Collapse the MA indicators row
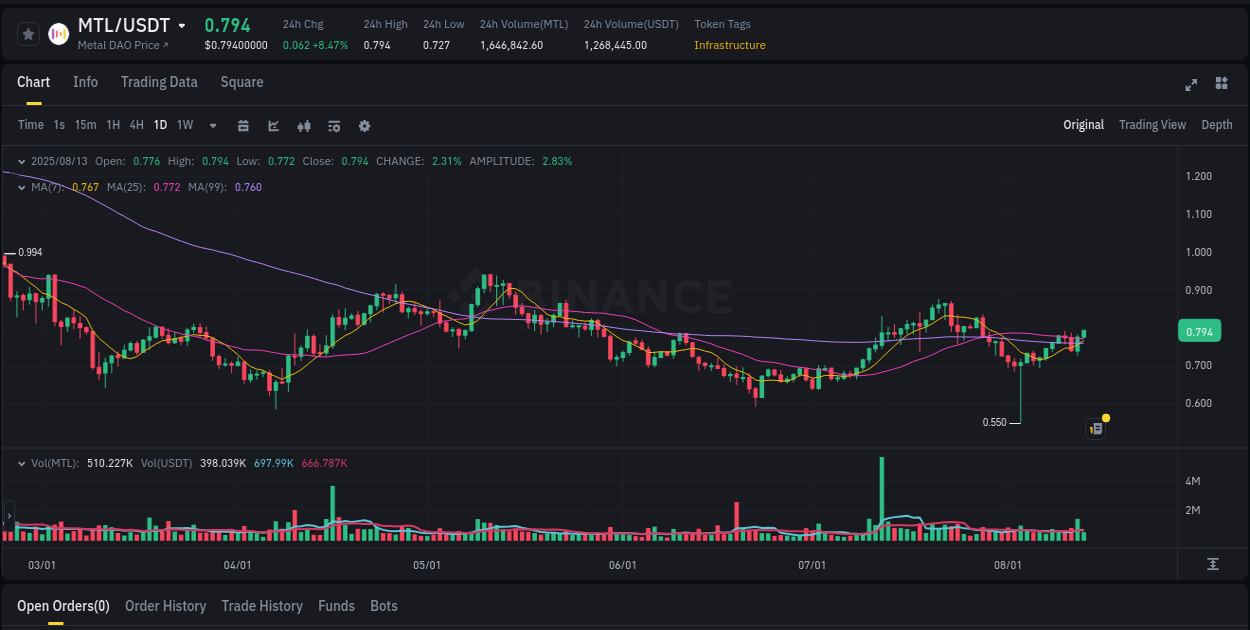The height and width of the screenshot is (630, 1250). (x=21, y=186)
